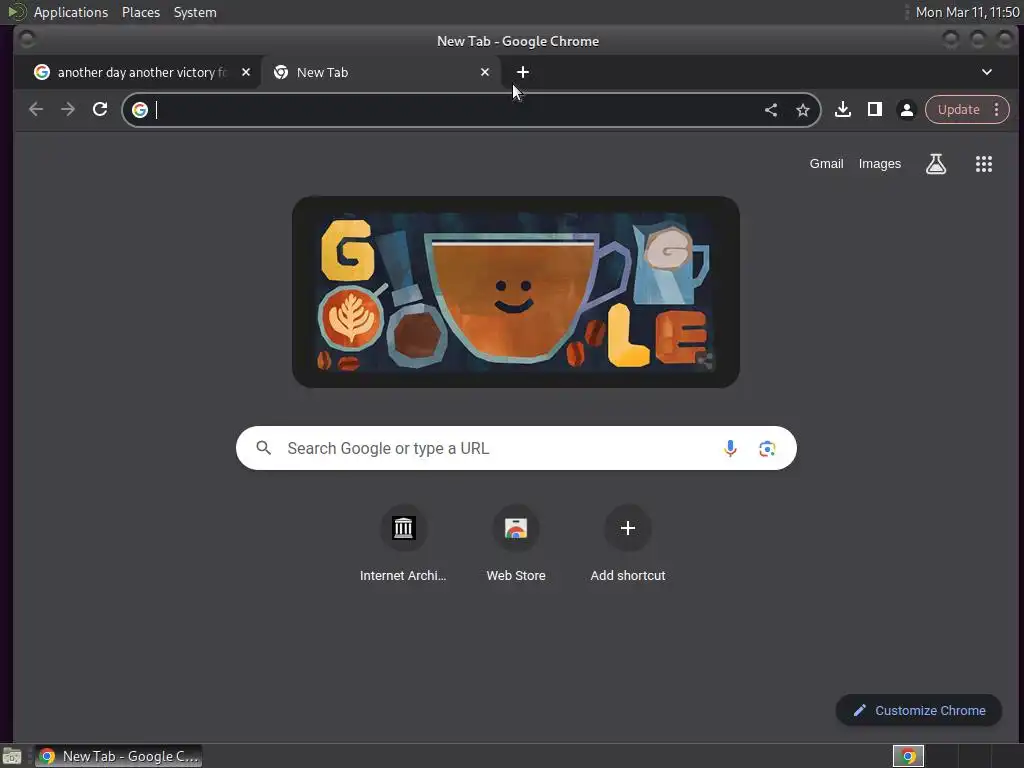Open a new tab with plus button
This screenshot has height=768, width=1024.
click(x=522, y=72)
